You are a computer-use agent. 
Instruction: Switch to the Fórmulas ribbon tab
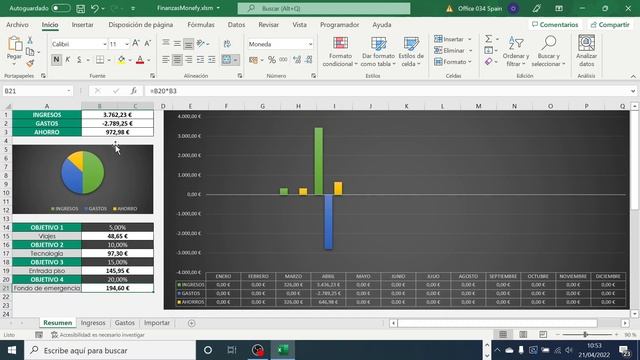[x=201, y=25]
